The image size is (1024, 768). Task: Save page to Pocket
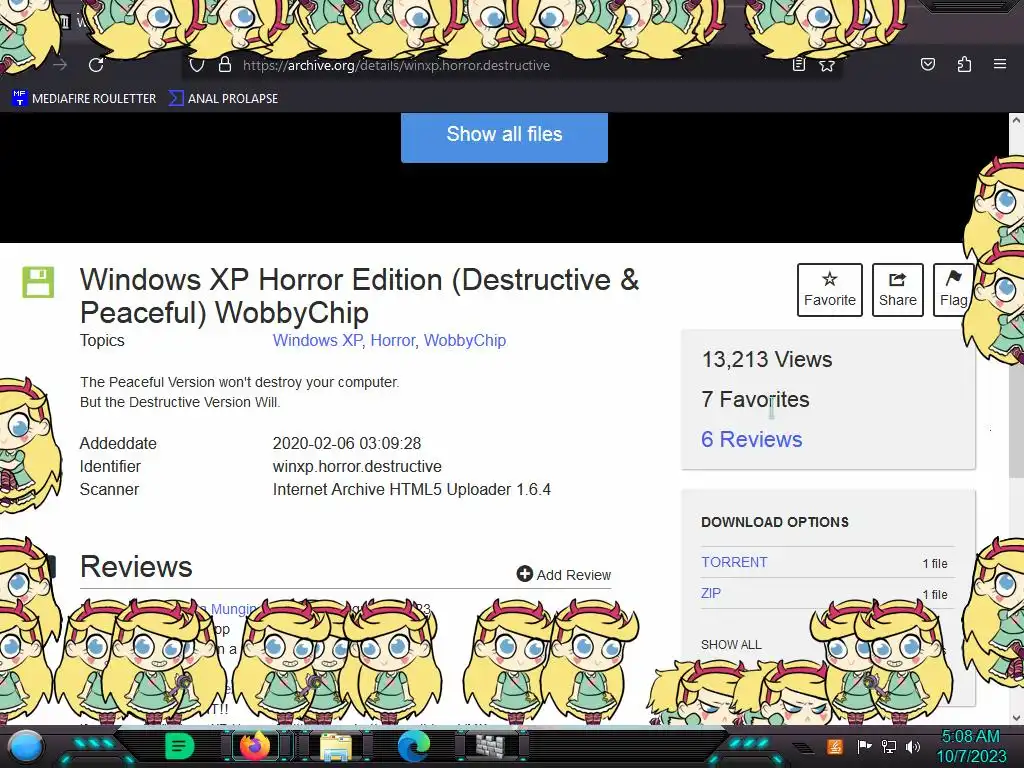pos(927,64)
